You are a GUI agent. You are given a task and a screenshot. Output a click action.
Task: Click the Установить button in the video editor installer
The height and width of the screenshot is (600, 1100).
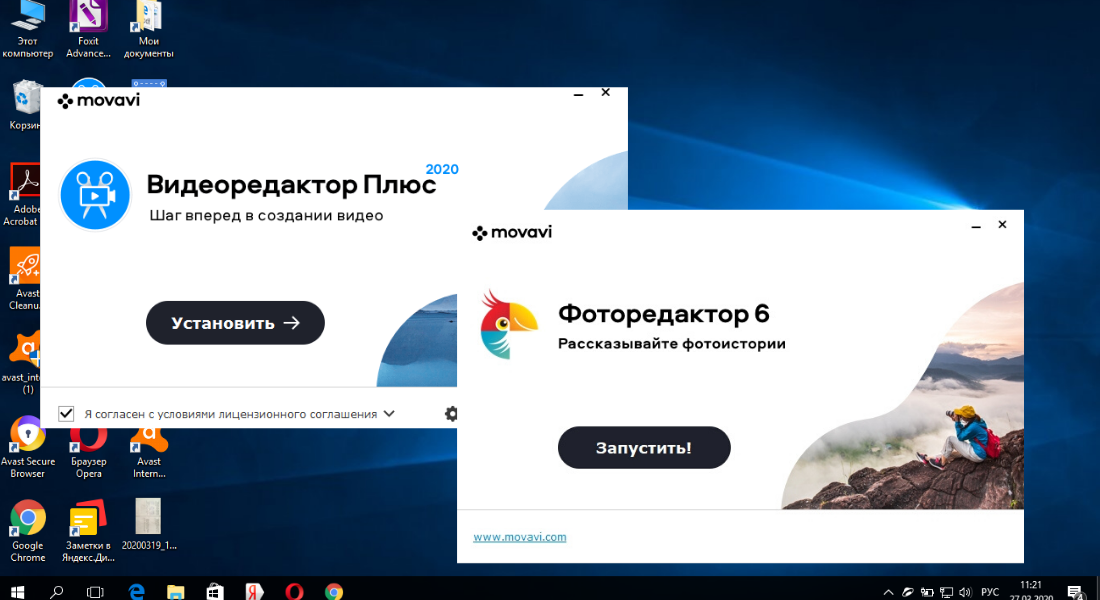(x=235, y=323)
